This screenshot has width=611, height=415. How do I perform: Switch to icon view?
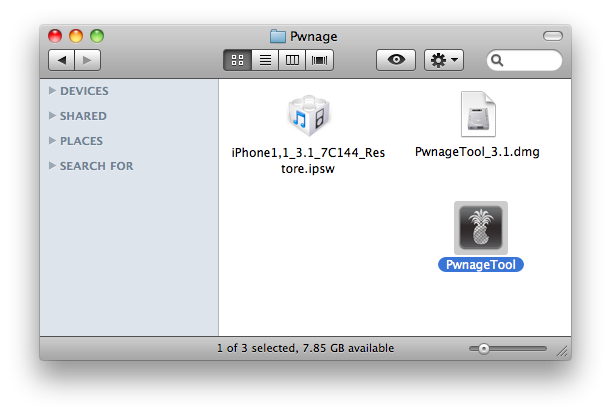pos(237,60)
